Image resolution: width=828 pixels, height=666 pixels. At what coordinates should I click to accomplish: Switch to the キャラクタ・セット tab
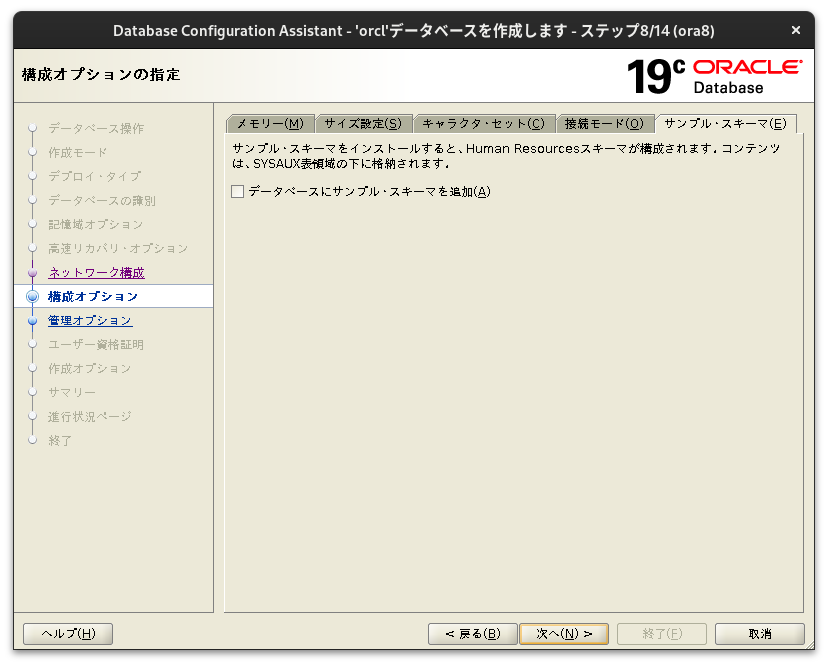coord(485,122)
